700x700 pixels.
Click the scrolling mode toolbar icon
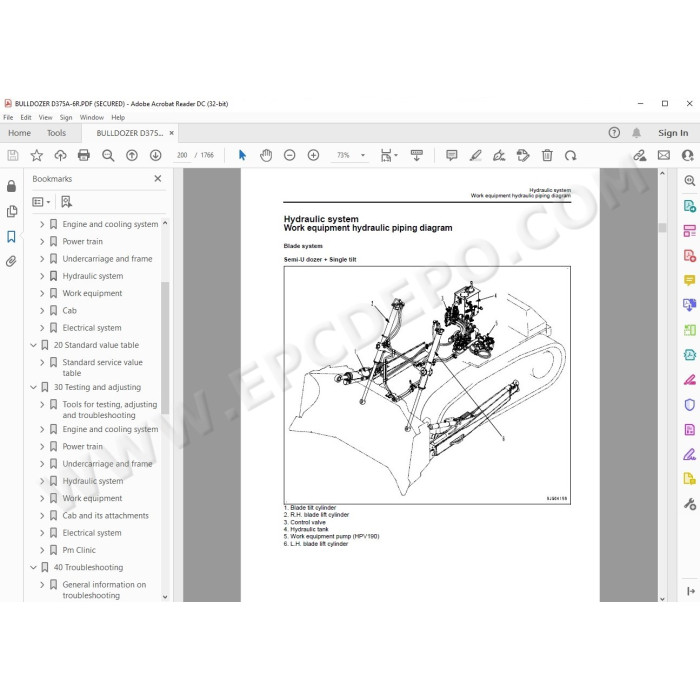pyautogui.click(x=417, y=155)
